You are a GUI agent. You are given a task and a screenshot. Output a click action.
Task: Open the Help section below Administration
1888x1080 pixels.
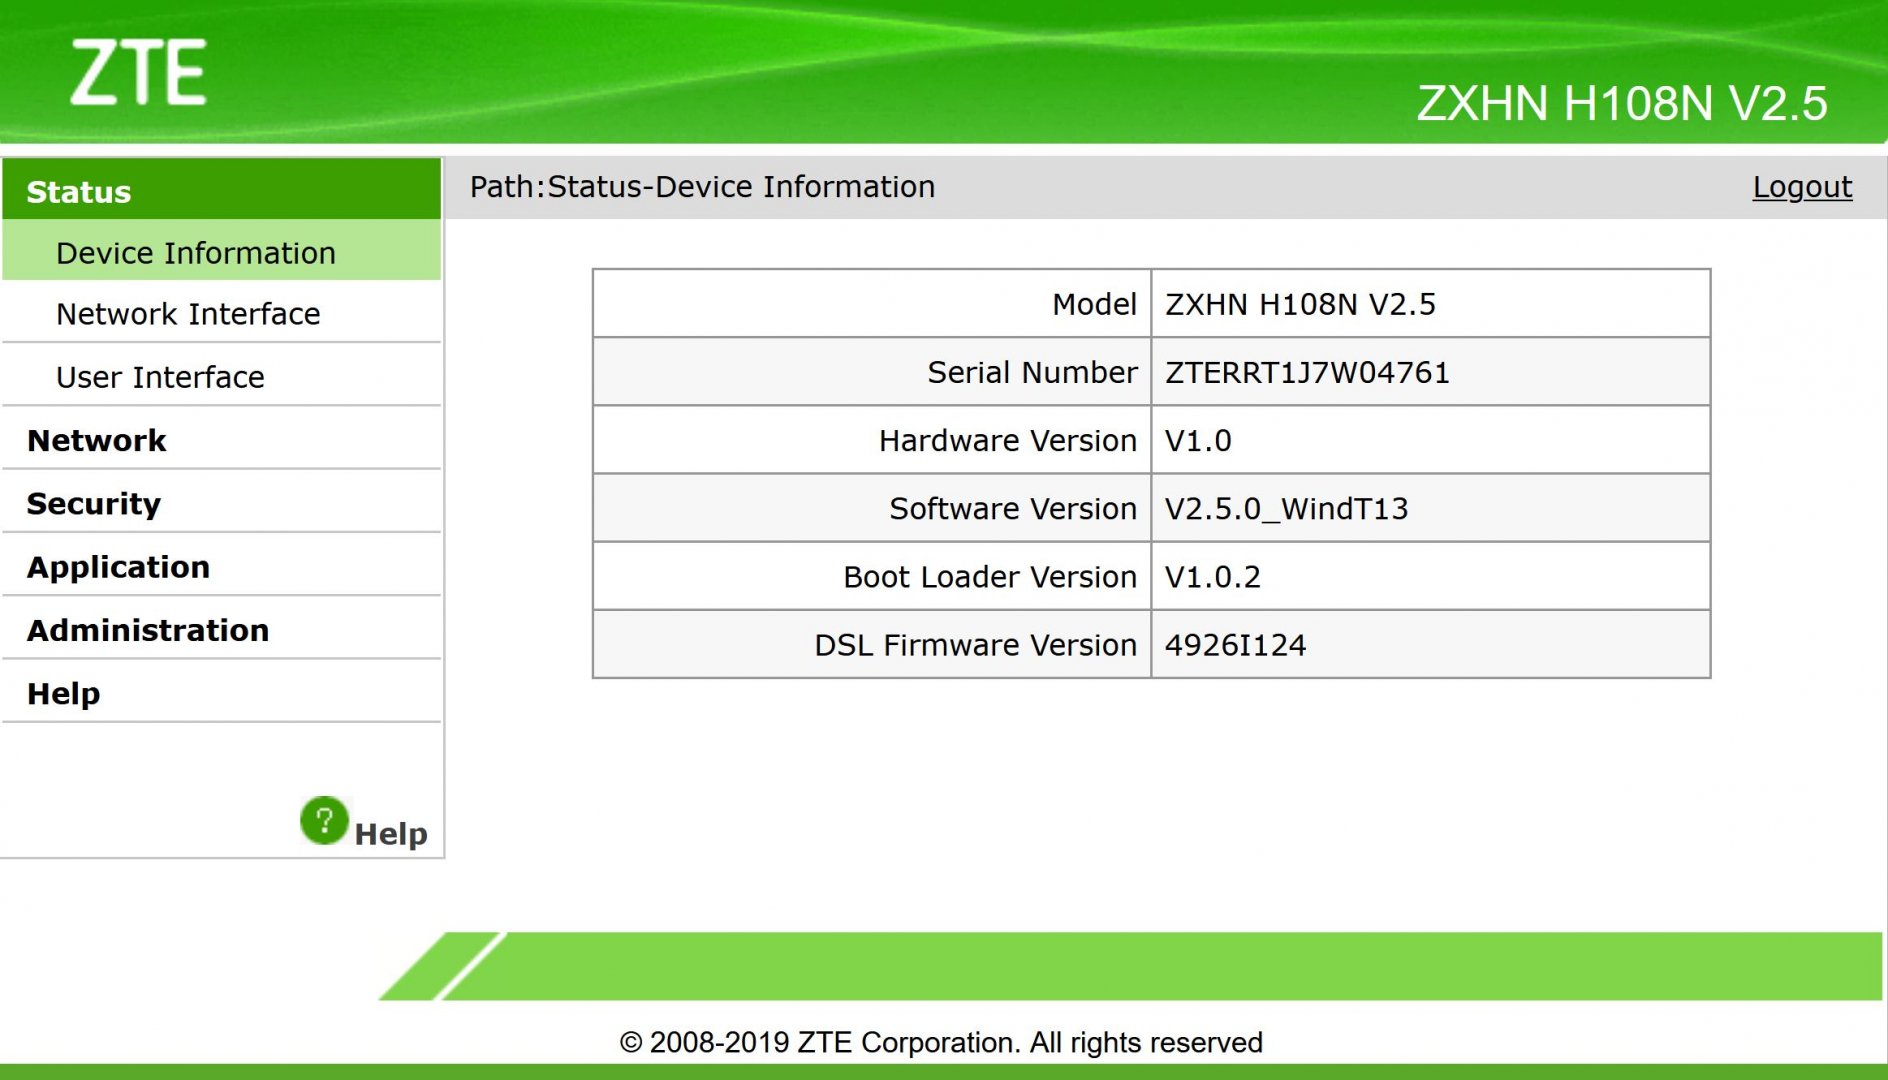point(63,693)
